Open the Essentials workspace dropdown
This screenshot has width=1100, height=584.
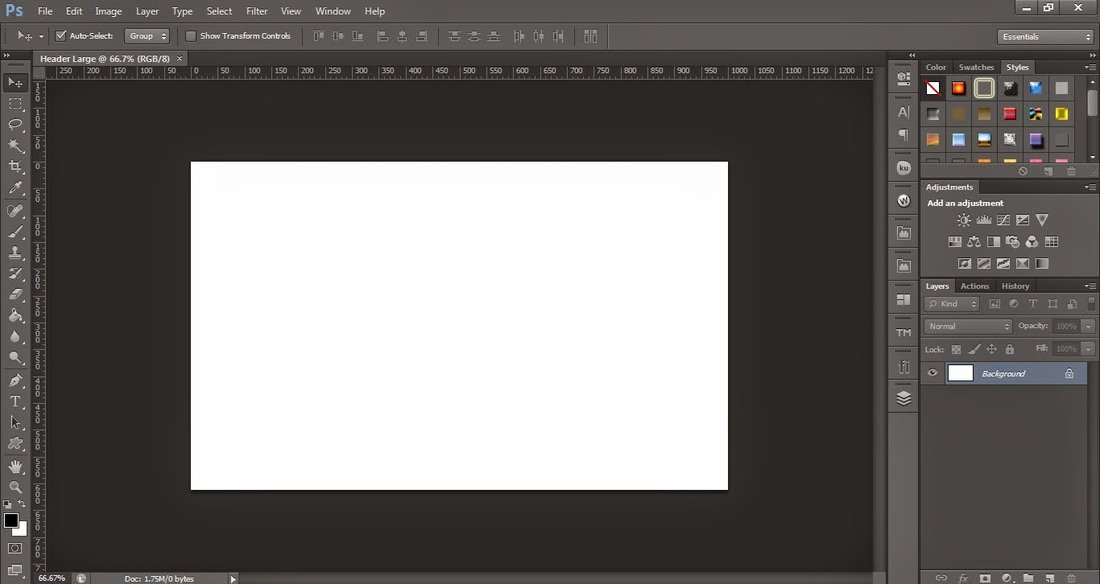pos(1045,36)
